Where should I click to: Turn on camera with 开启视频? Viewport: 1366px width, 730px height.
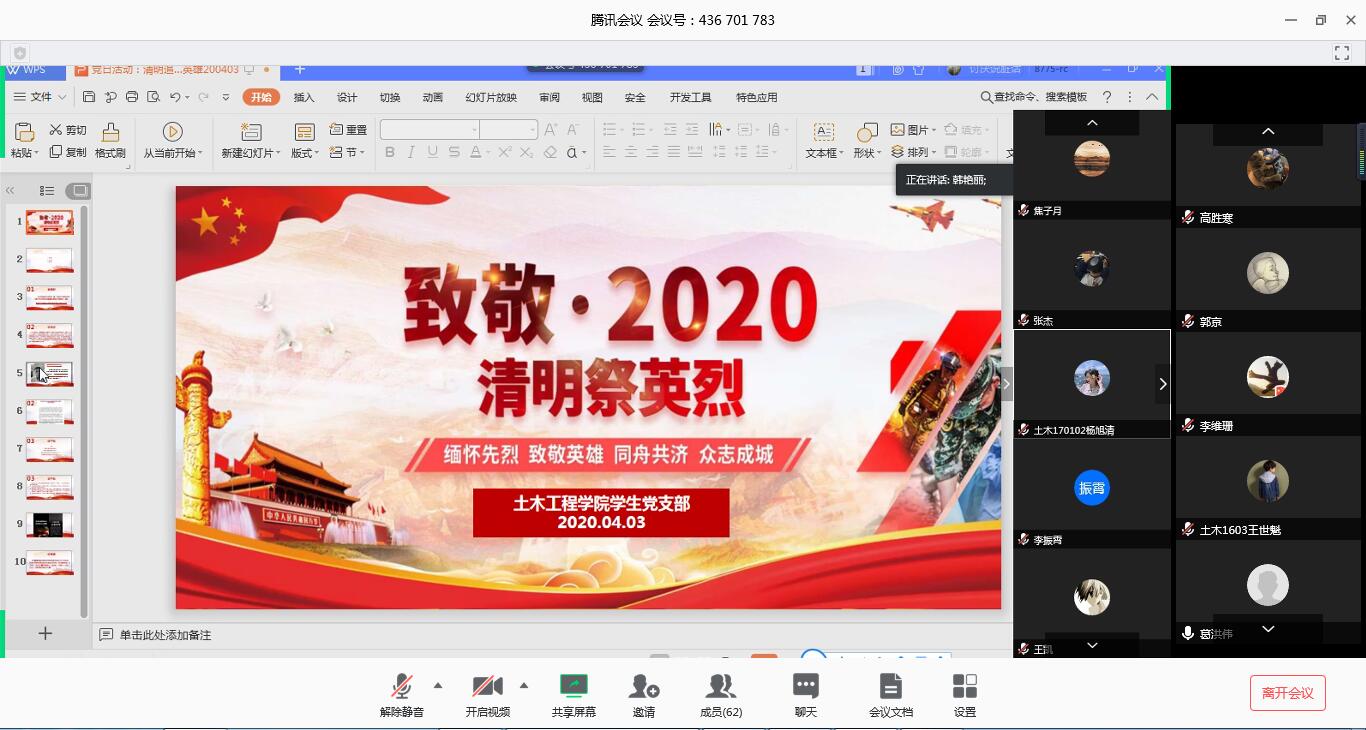(487, 687)
